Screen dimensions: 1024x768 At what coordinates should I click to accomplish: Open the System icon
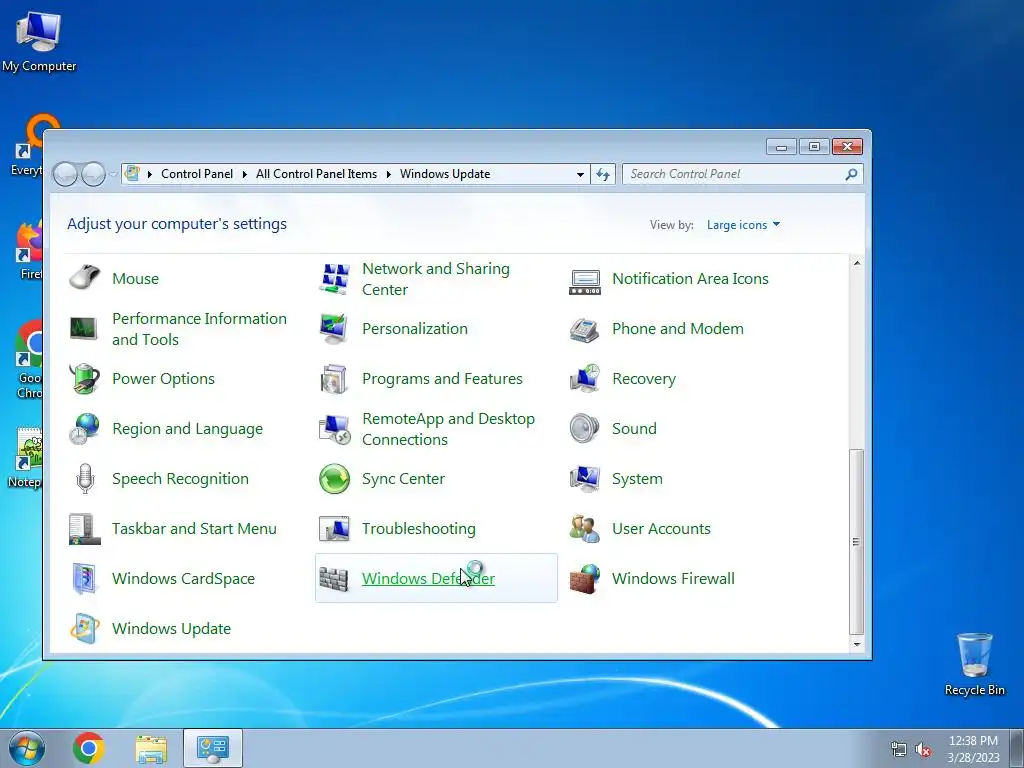pyautogui.click(x=584, y=479)
